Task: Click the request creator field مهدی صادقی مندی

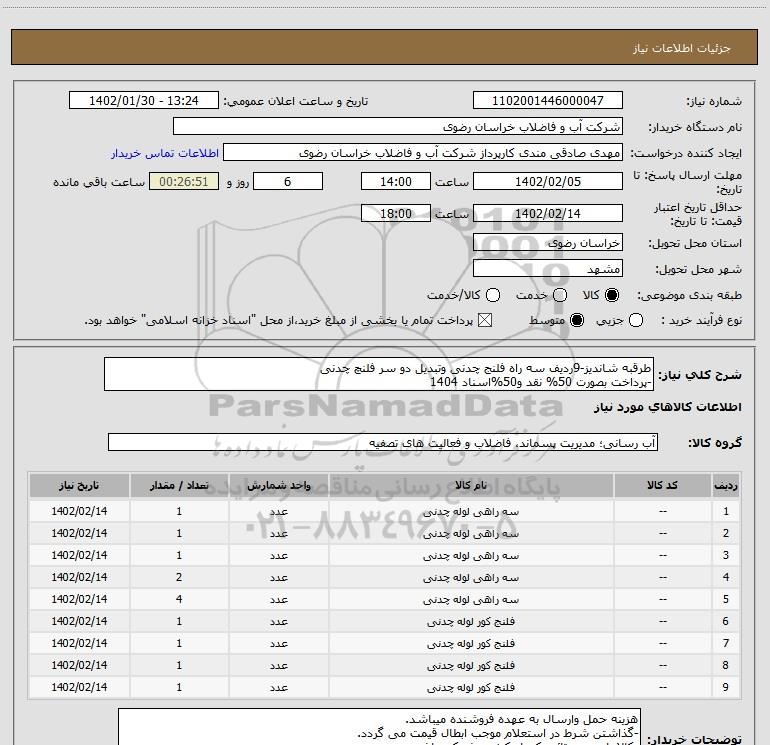Action: [423, 152]
